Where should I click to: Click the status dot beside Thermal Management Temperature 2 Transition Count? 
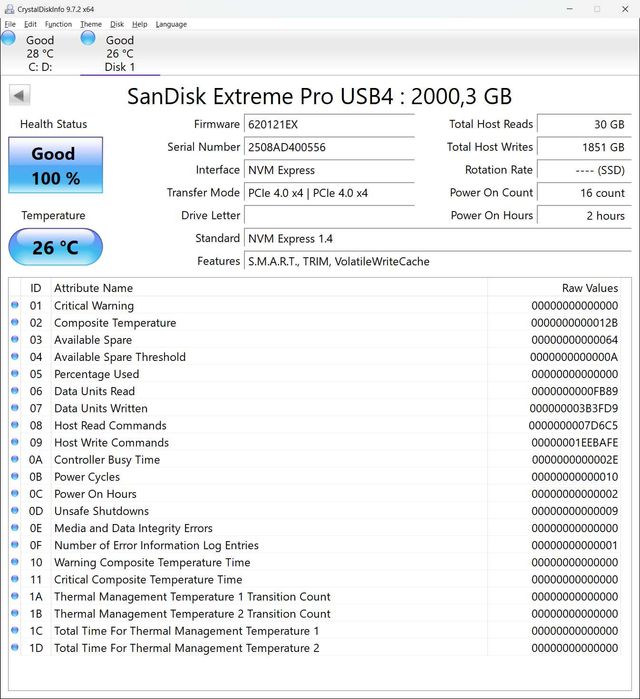(15, 613)
